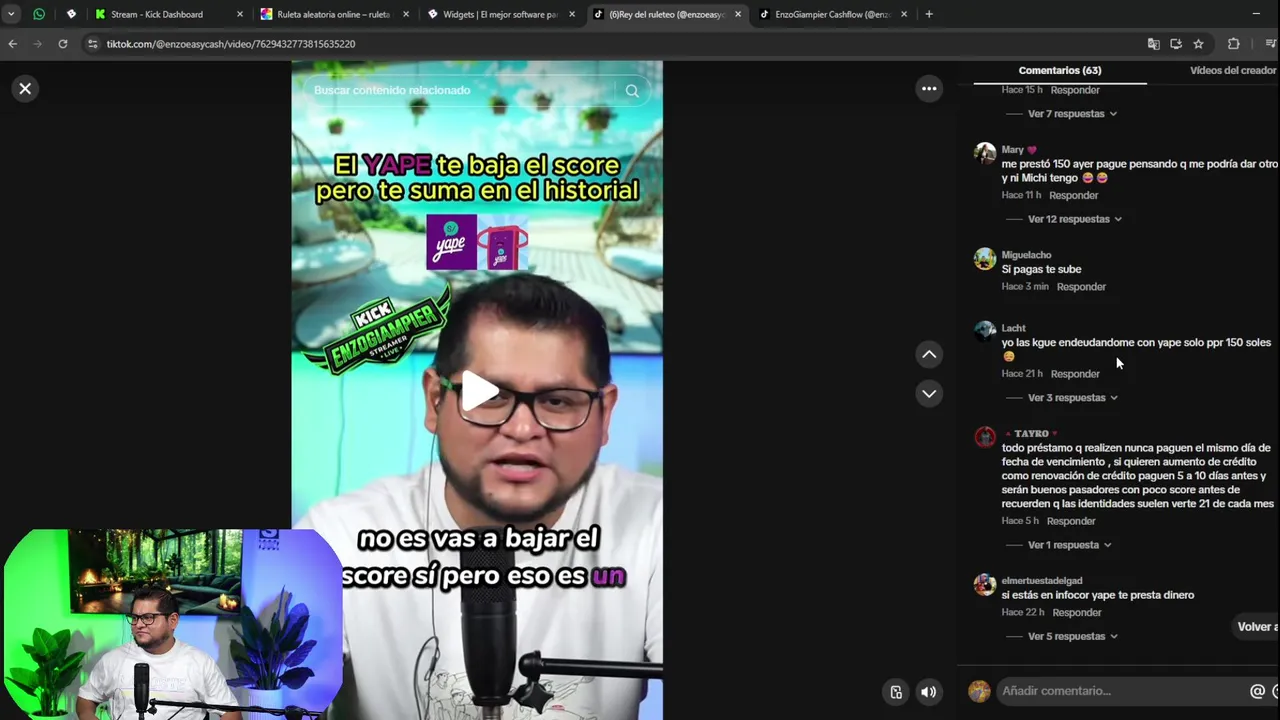The height and width of the screenshot is (720, 1280).
Task: Expand Ver 3 respuestas
Action: pyautogui.click(x=1072, y=398)
